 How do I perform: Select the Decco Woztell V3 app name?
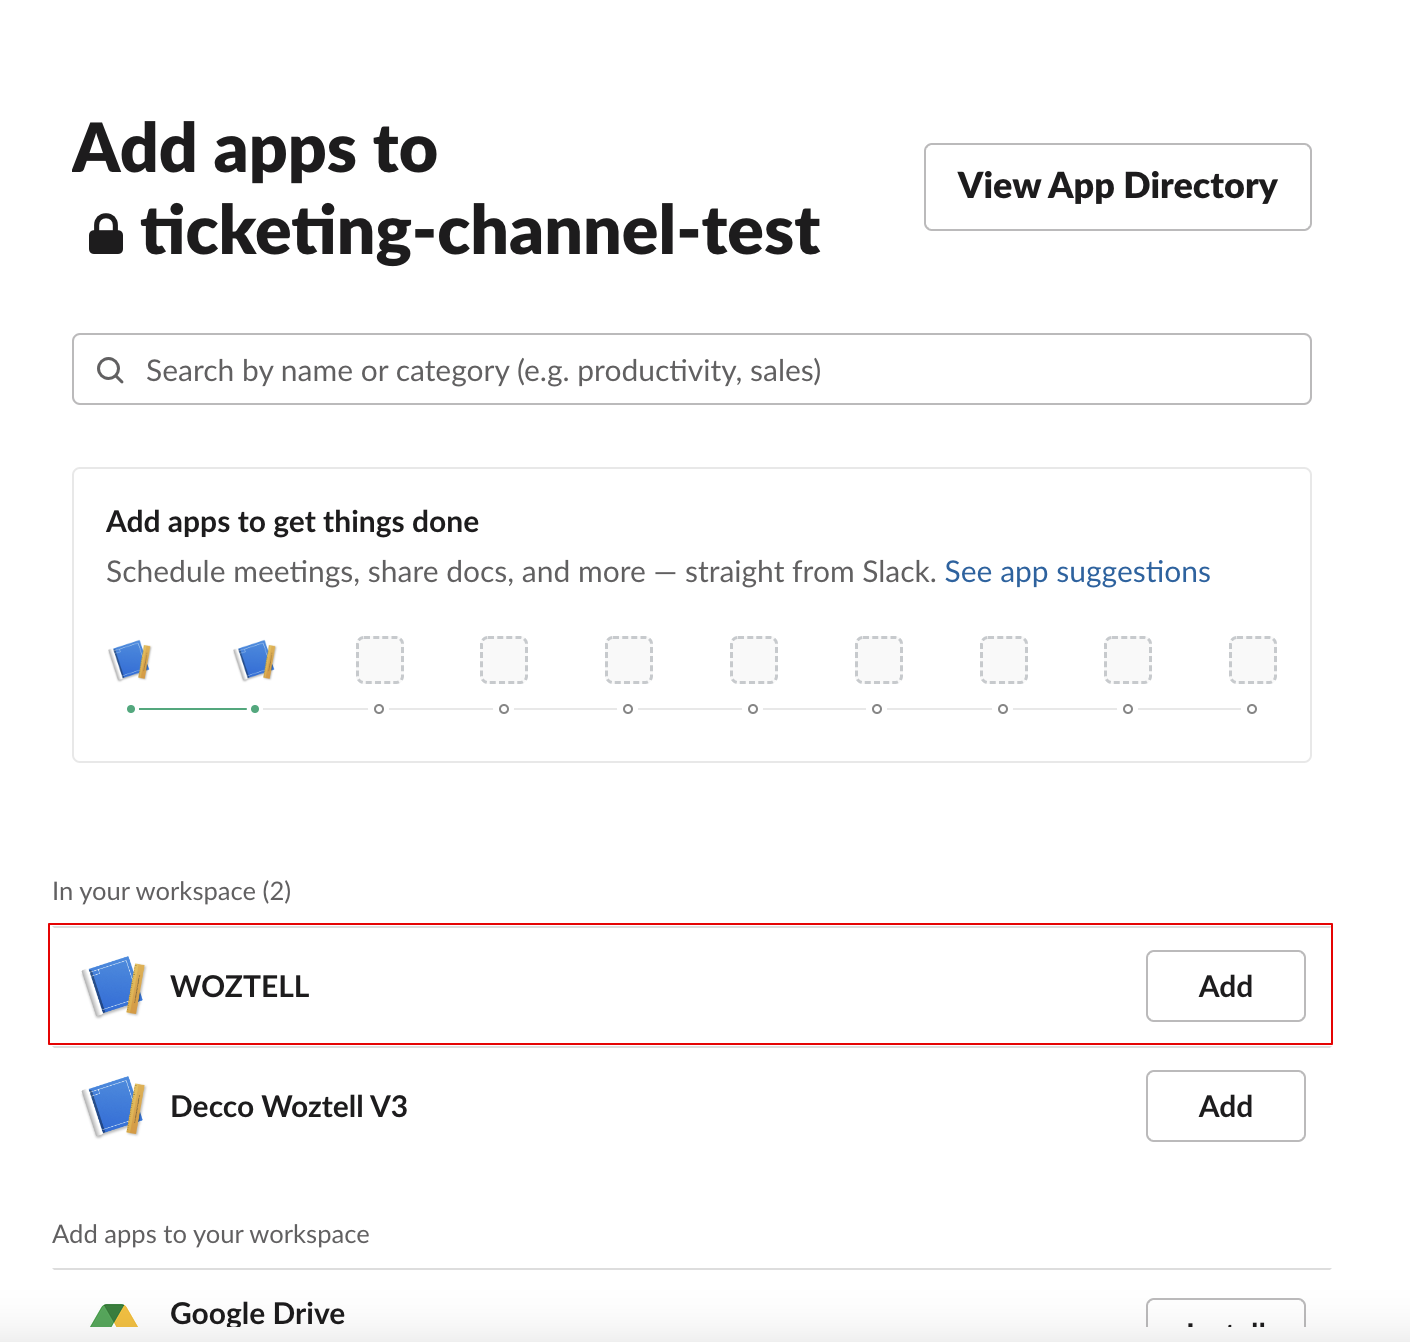pos(289,1106)
